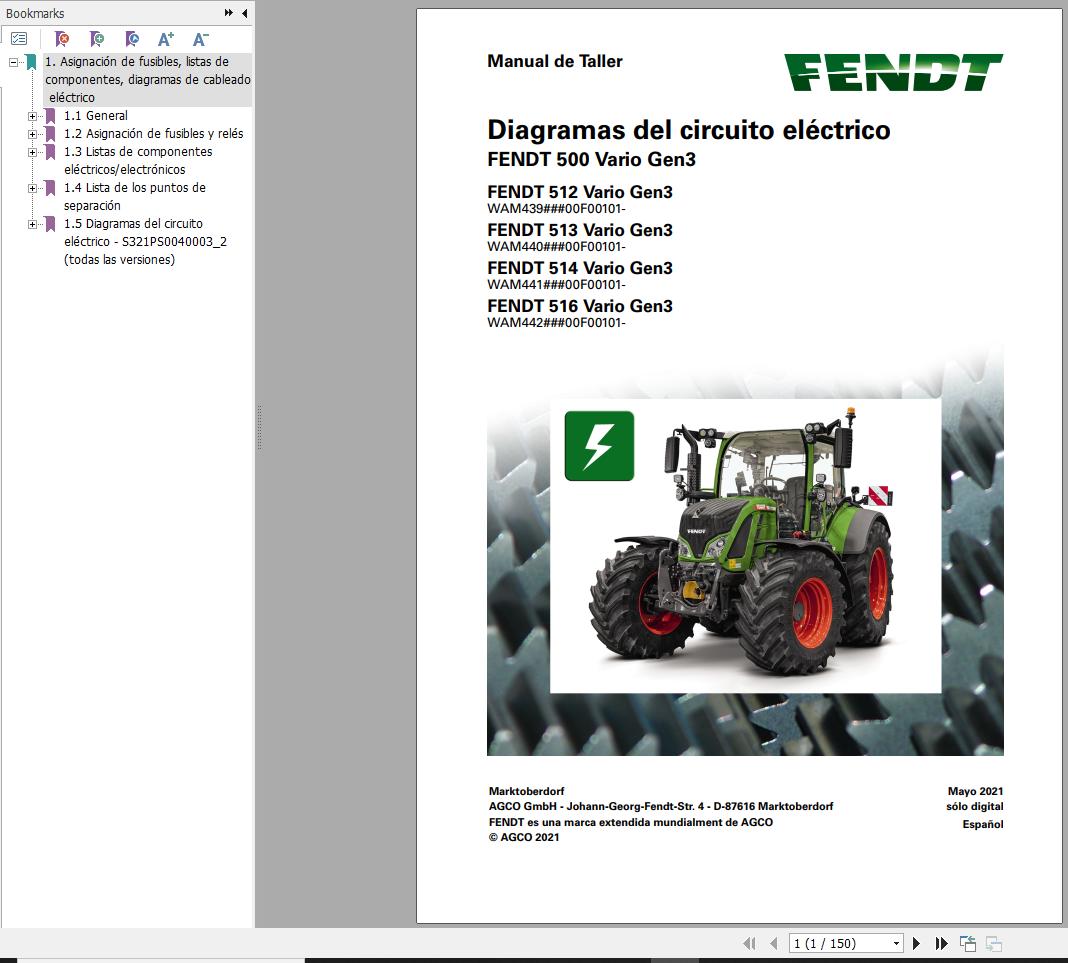
Task: Click the tractor image on the cover
Action: (x=742, y=543)
